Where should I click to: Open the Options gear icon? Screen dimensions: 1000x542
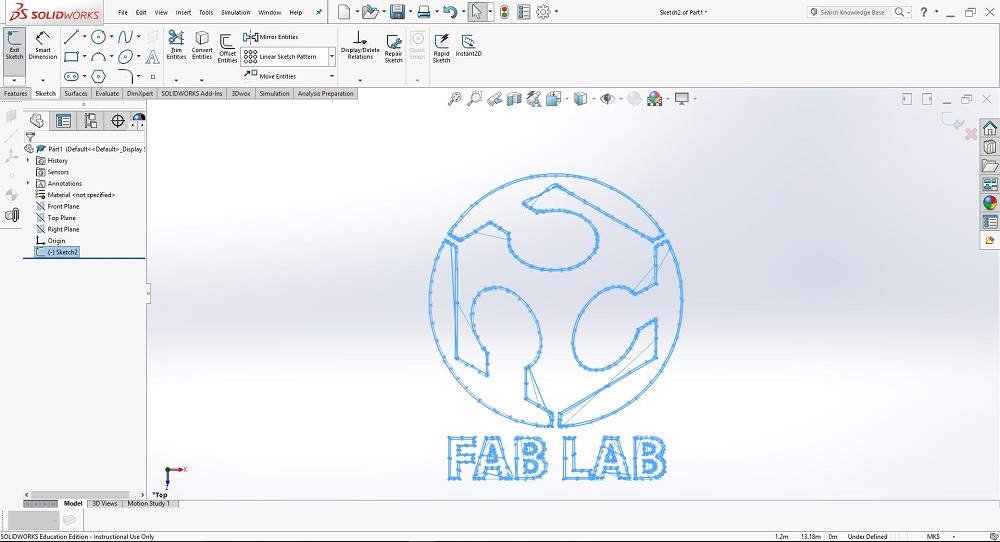tap(543, 11)
